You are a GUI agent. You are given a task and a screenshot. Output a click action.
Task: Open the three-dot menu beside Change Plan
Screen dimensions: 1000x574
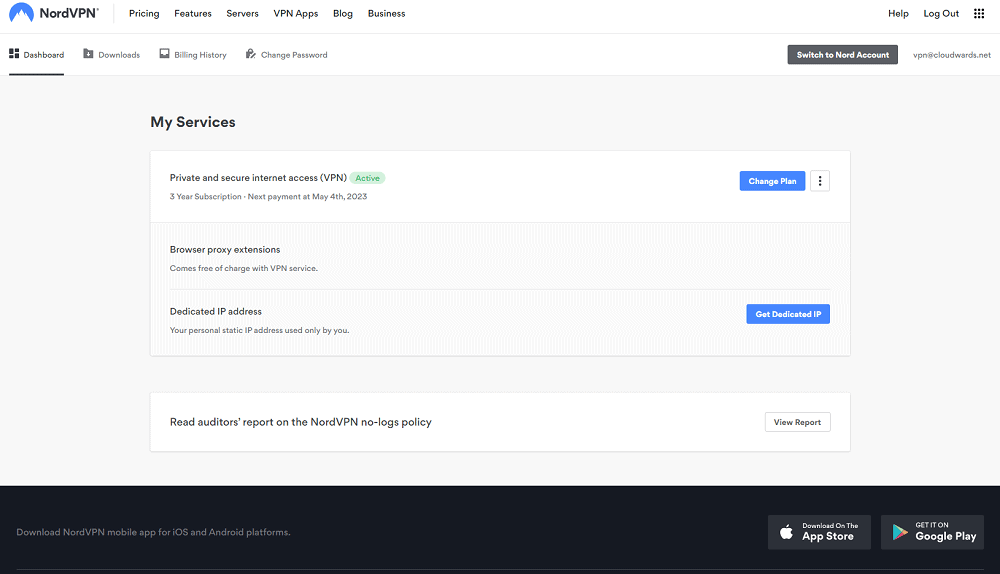pyautogui.click(x=820, y=181)
